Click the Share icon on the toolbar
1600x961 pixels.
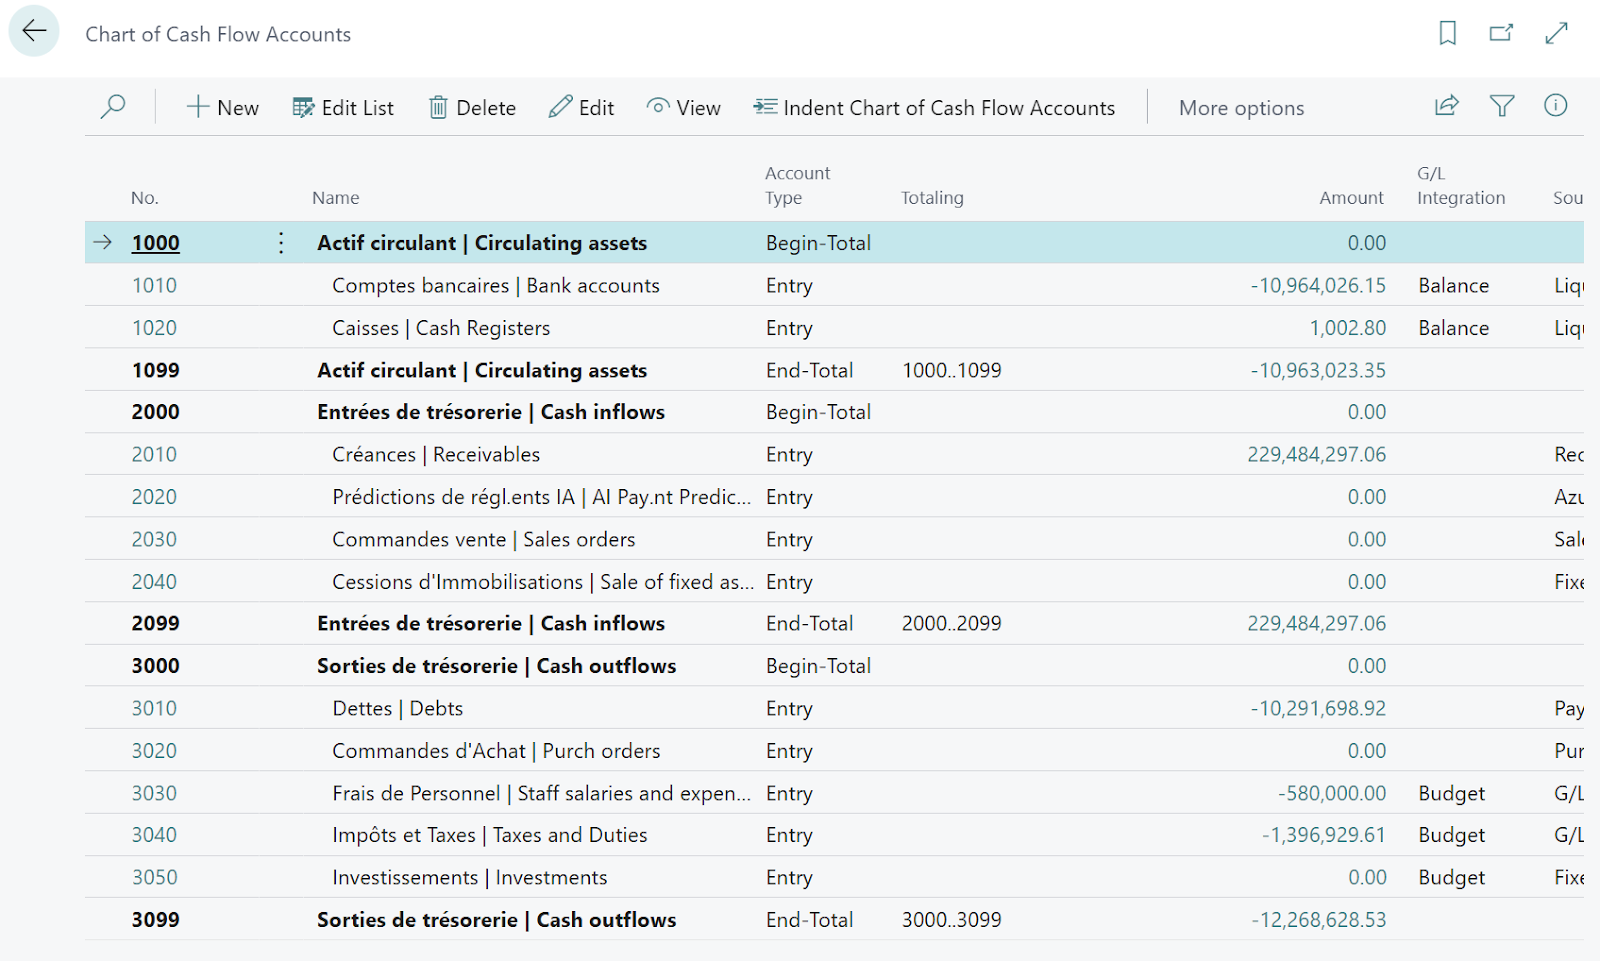(1446, 105)
